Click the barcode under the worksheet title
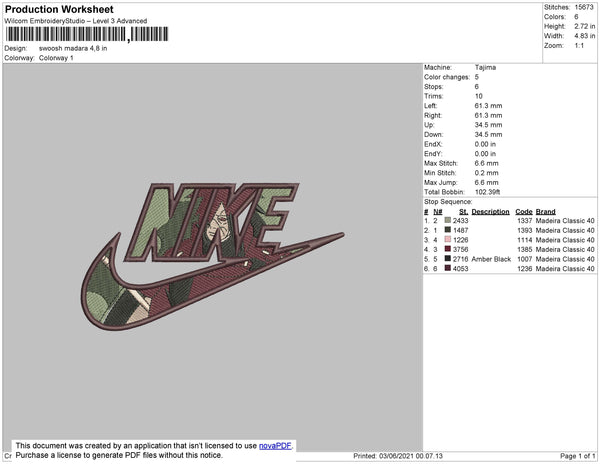600x464 pixels. (87, 34)
